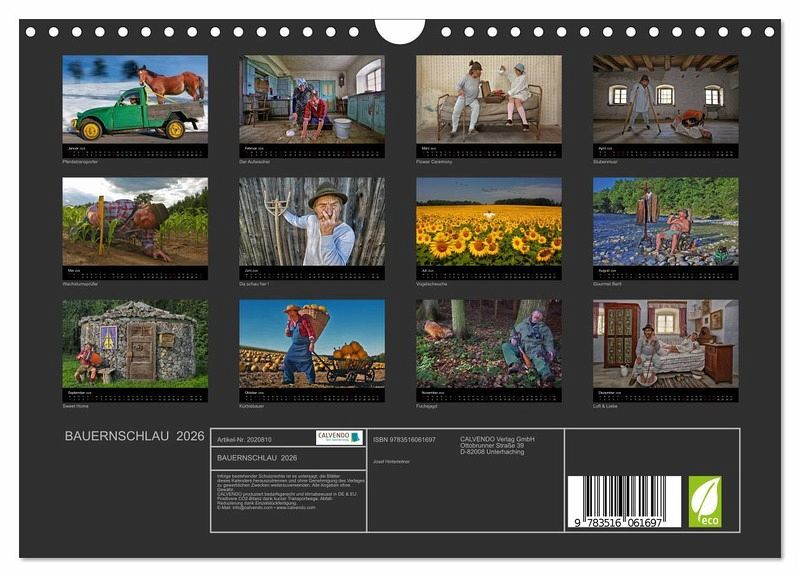This screenshot has height=577, width=800.
Task: Select the February 'Der Aufwischer' kitchen photo
Action: coord(312,99)
